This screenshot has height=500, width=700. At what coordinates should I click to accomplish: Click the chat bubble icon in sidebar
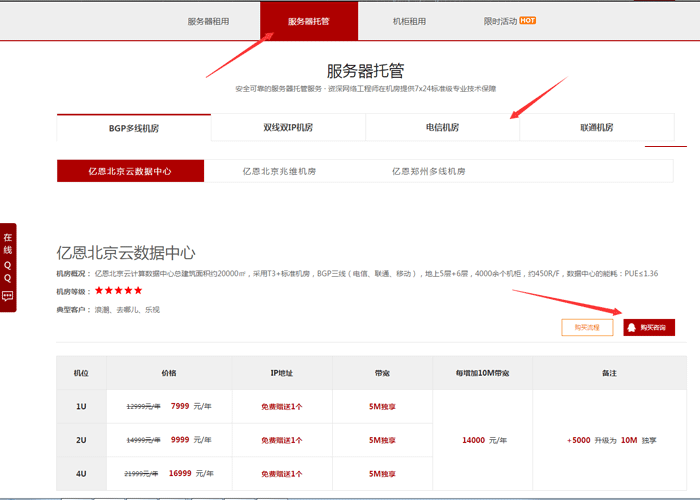coord(8,296)
